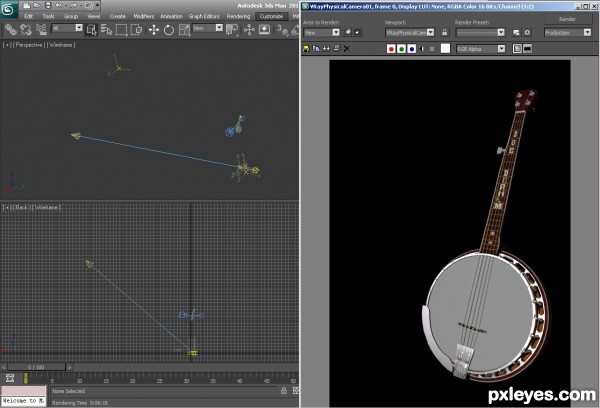Toggle Selection Lock padlock in status bar

[284, 391]
